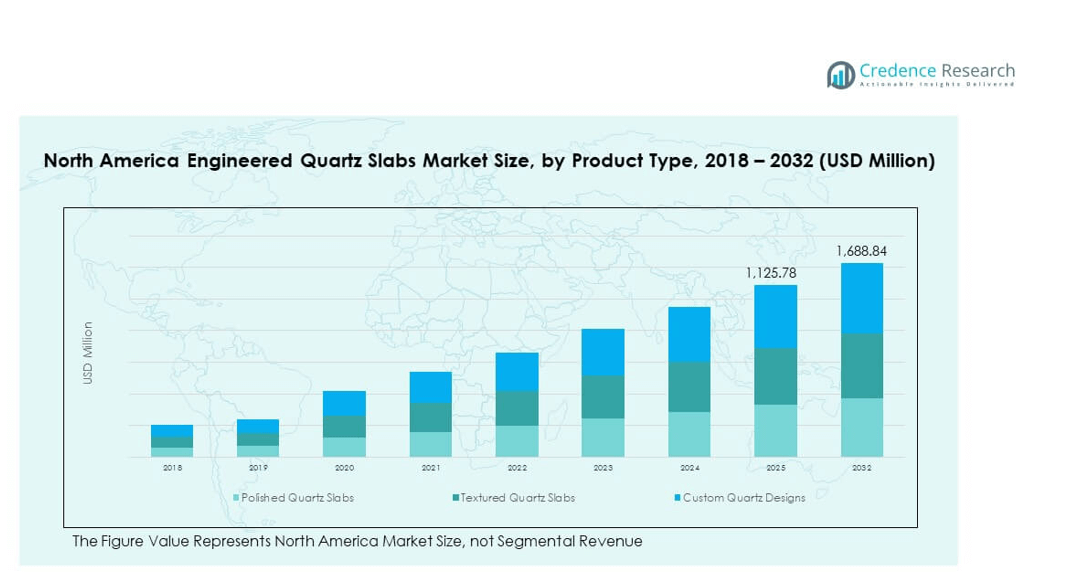Click the Custom Quartz segment of 2032 bar
Viewport: 1070px width, 587px height.
[861, 298]
